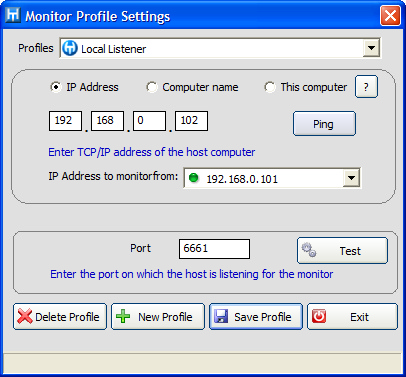Open help with the question mark button
Screen dimensions: 406x377
click(366, 87)
